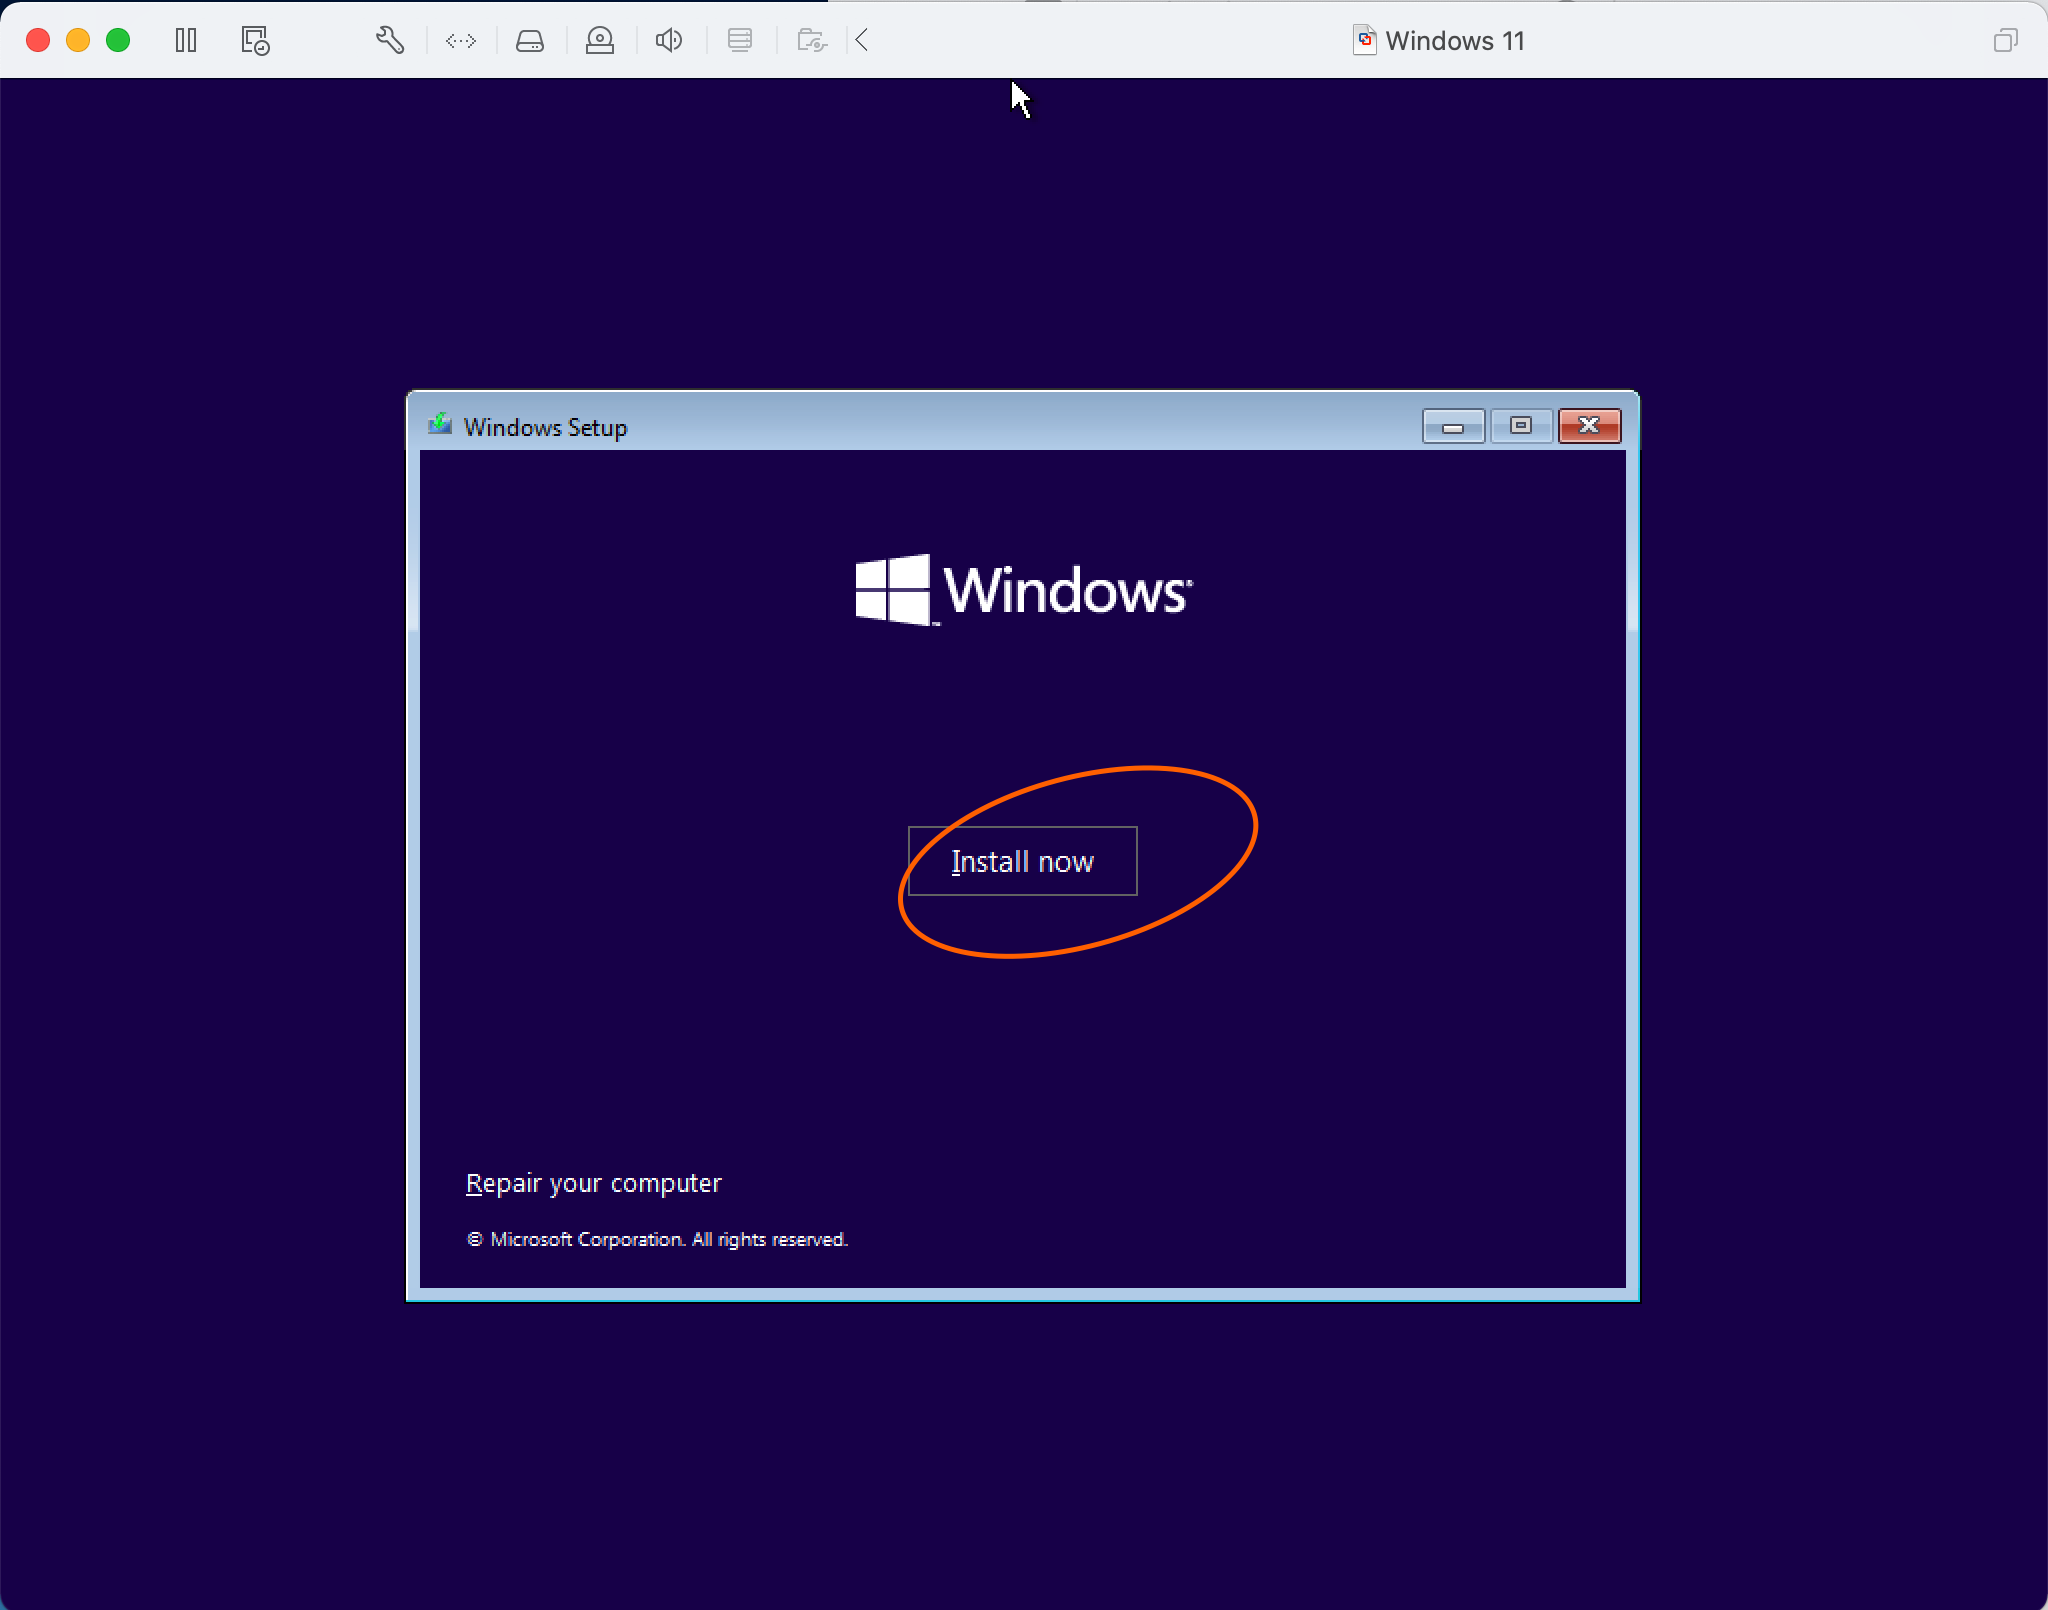
Task: Click the overlapping-windows icon at right
Action: pyautogui.click(x=2005, y=40)
